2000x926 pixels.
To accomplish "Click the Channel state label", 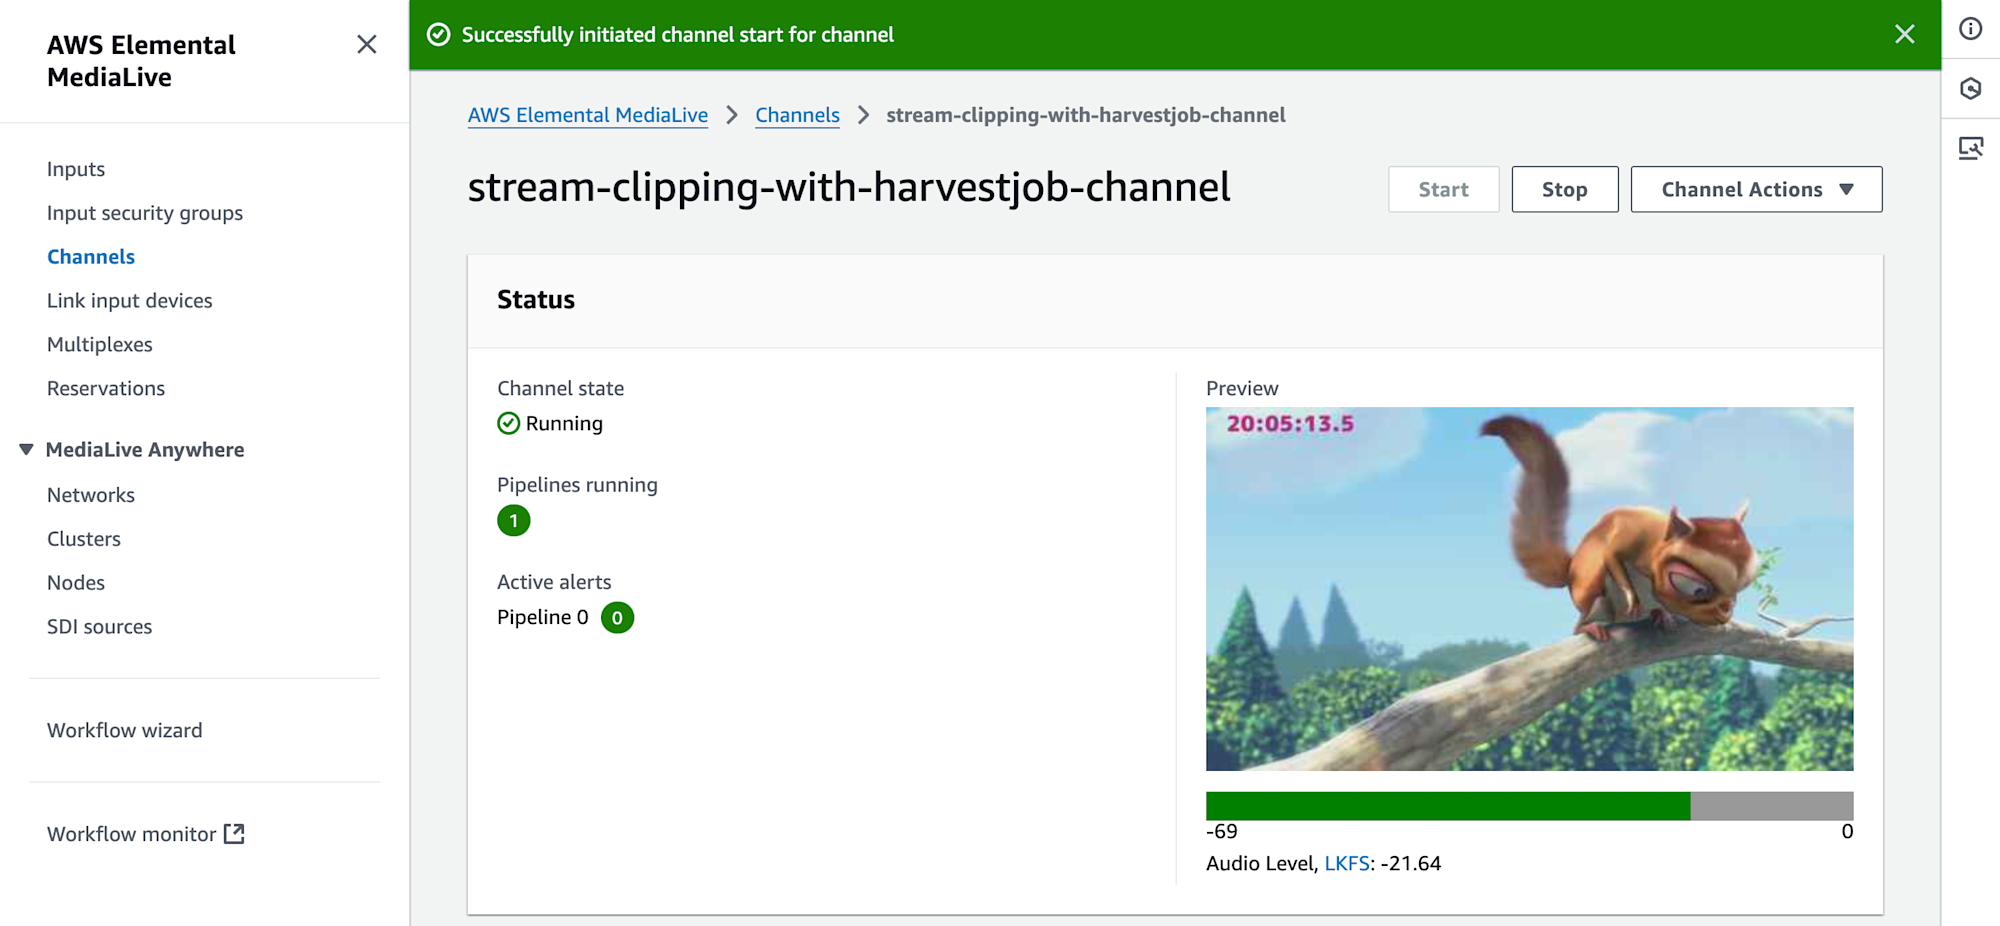I will pyautogui.click(x=560, y=388).
